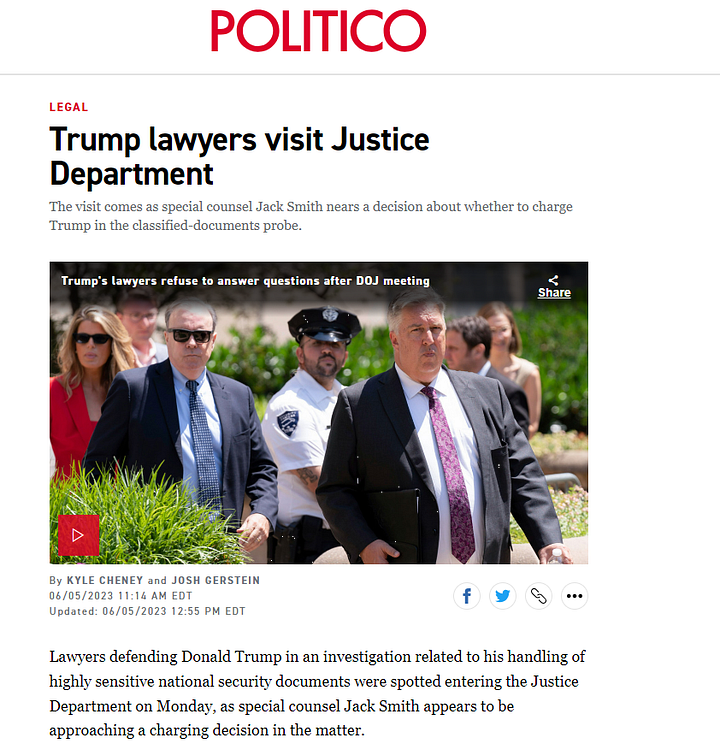Open author Kyle Cheney's page

pyautogui.click(x=105, y=580)
